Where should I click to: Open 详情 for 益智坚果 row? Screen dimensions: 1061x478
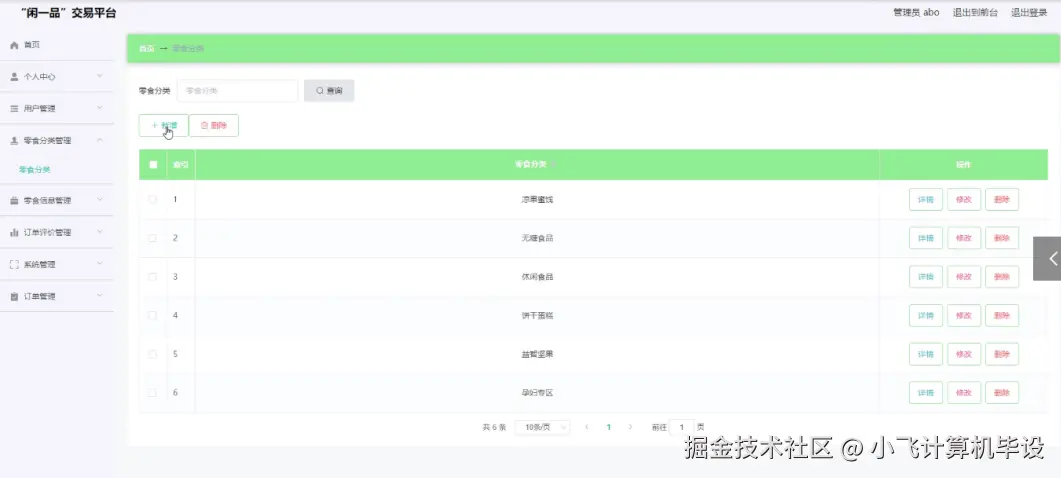point(926,354)
